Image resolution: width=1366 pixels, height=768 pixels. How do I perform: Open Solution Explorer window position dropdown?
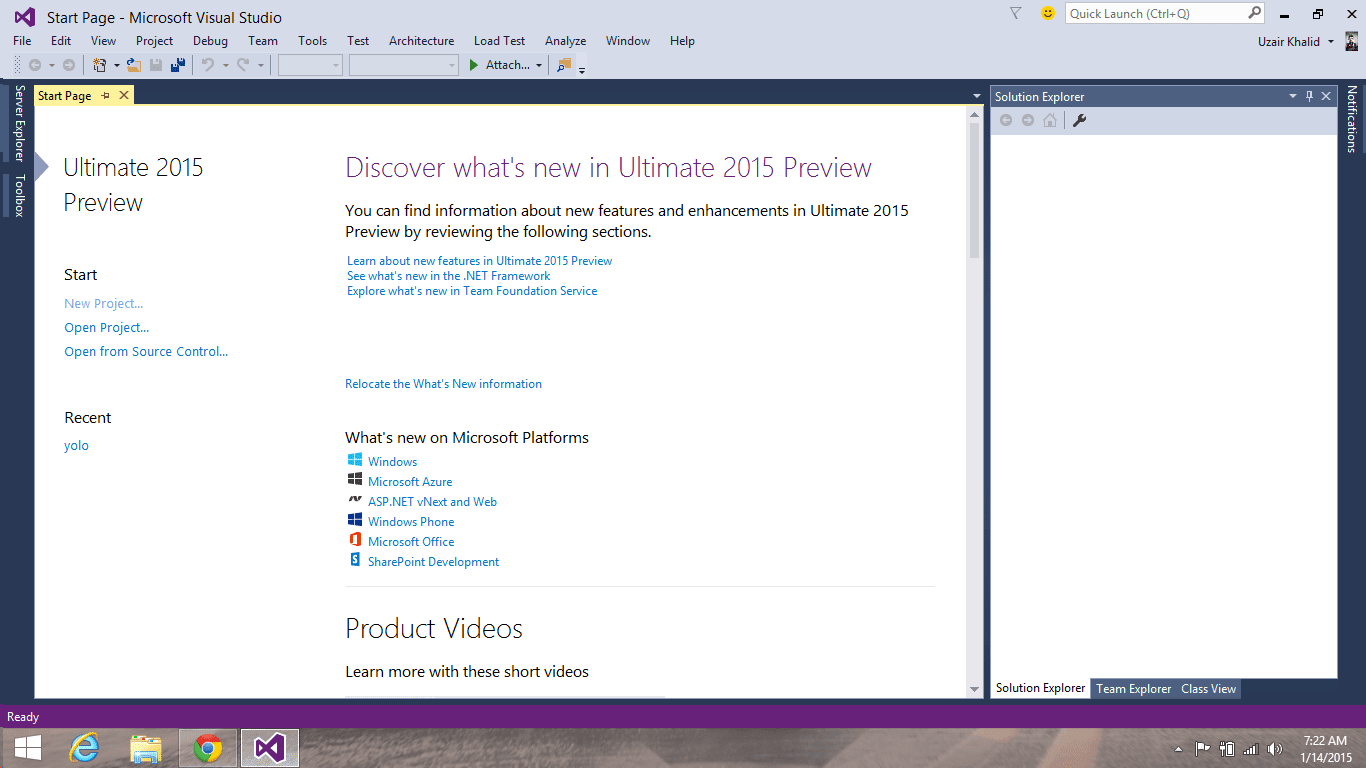(x=1292, y=96)
